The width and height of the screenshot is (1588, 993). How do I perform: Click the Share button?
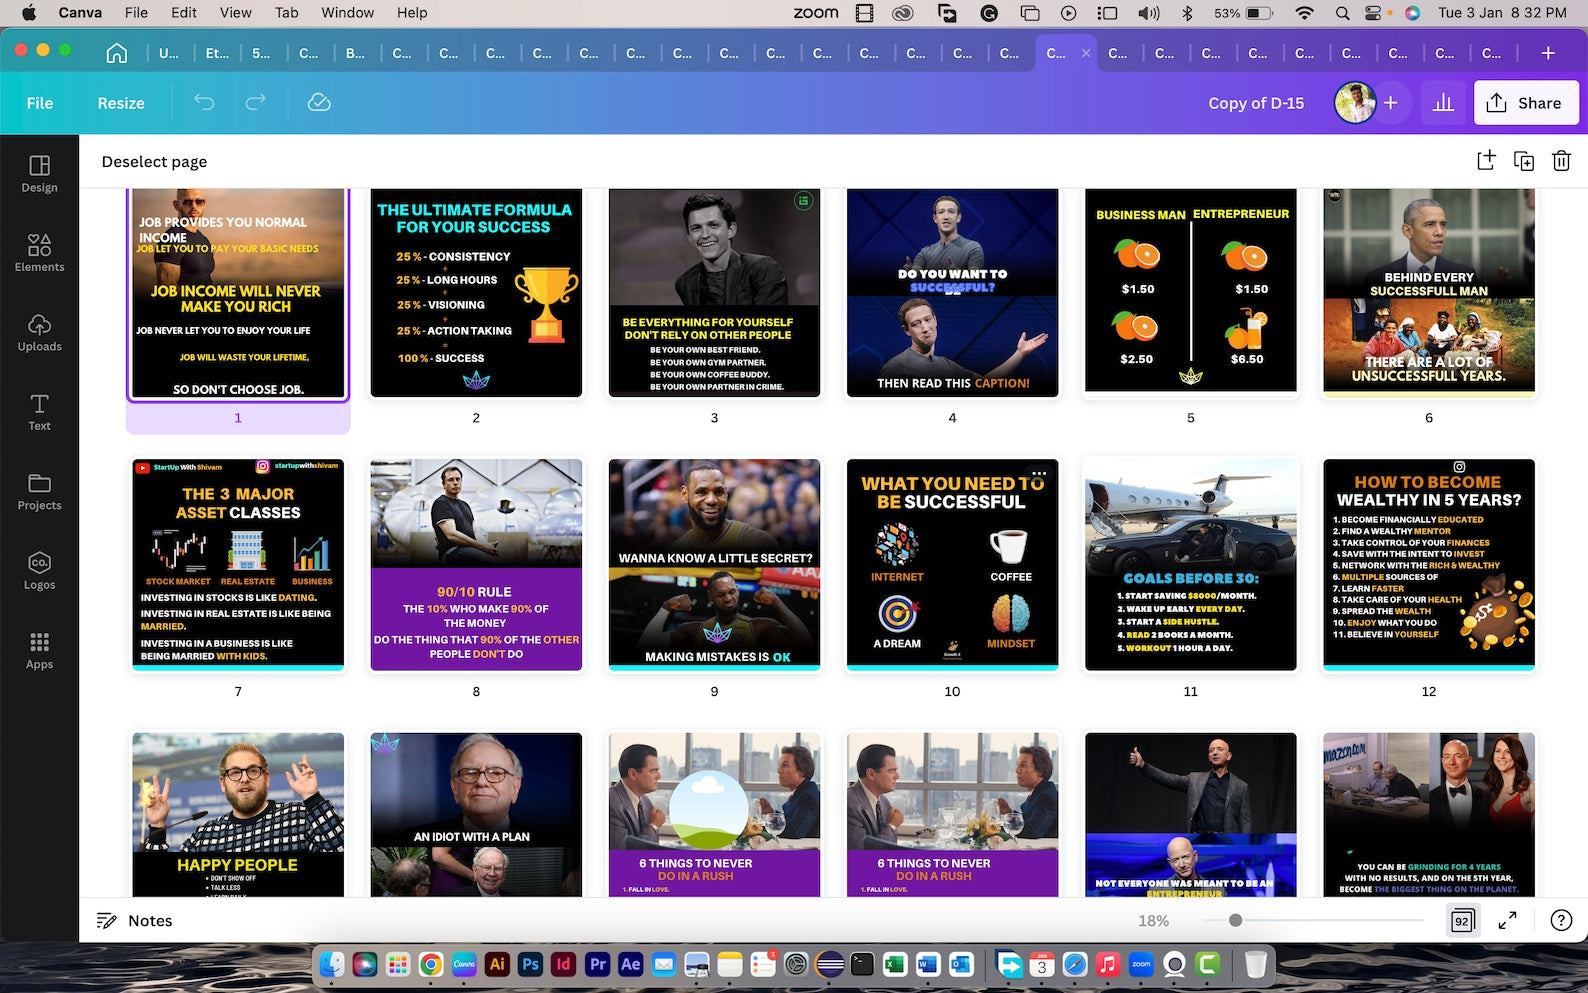click(1525, 103)
